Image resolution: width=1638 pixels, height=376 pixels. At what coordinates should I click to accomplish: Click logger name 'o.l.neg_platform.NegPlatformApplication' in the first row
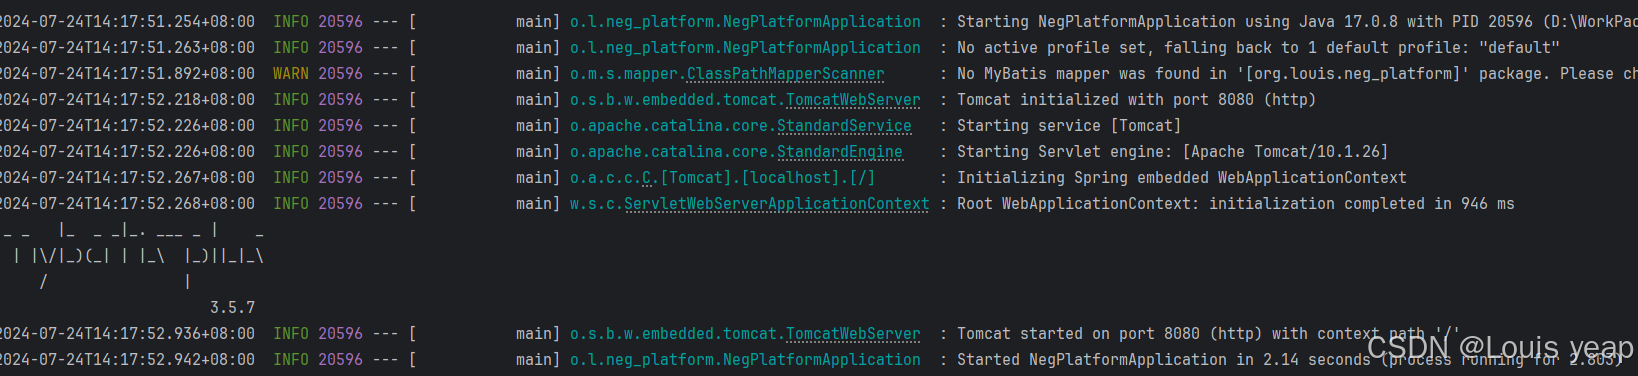pos(745,22)
